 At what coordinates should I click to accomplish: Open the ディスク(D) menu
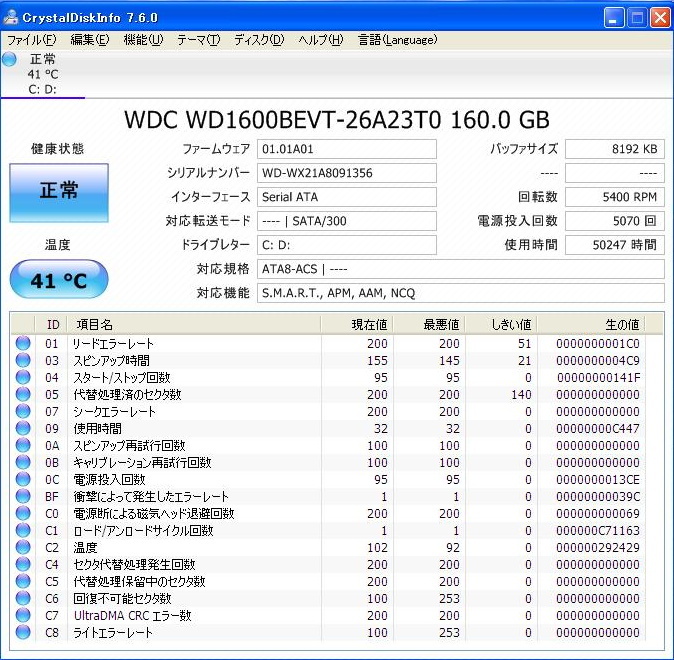point(259,40)
